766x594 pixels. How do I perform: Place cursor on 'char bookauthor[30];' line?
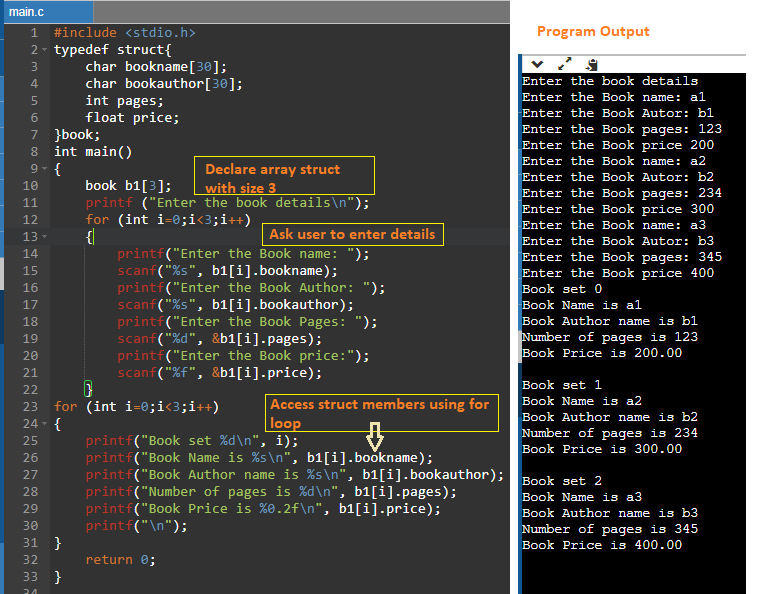click(x=164, y=84)
